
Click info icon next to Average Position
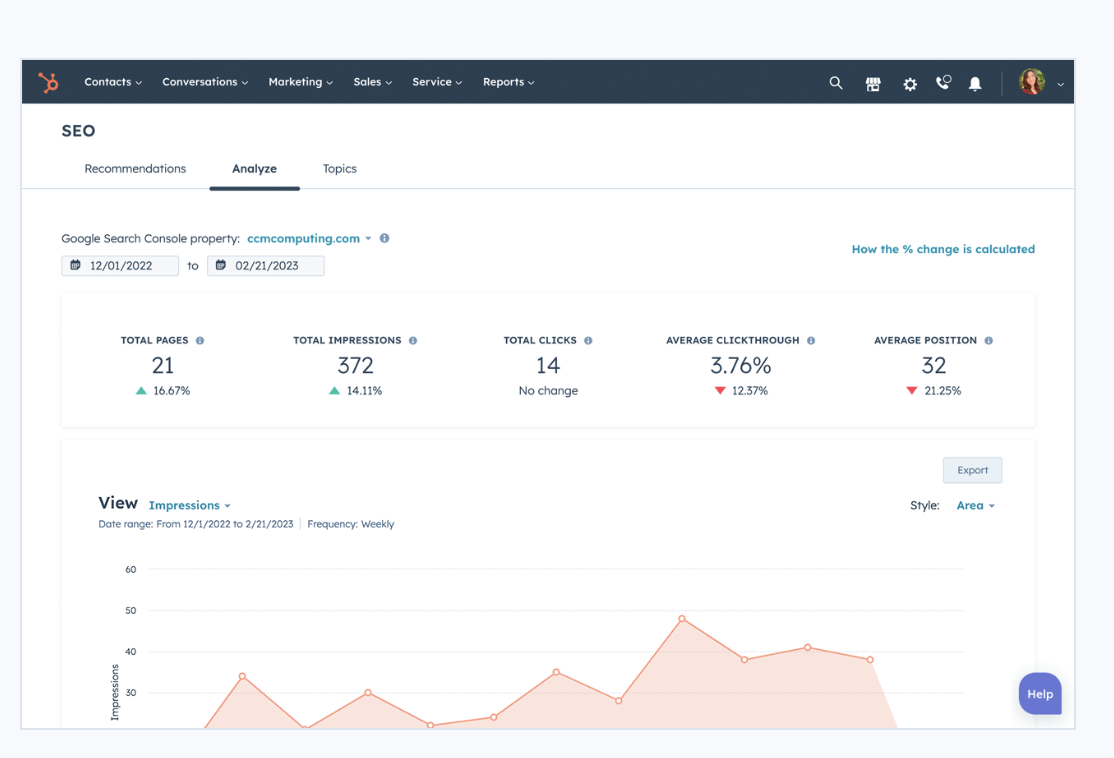pos(988,340)
